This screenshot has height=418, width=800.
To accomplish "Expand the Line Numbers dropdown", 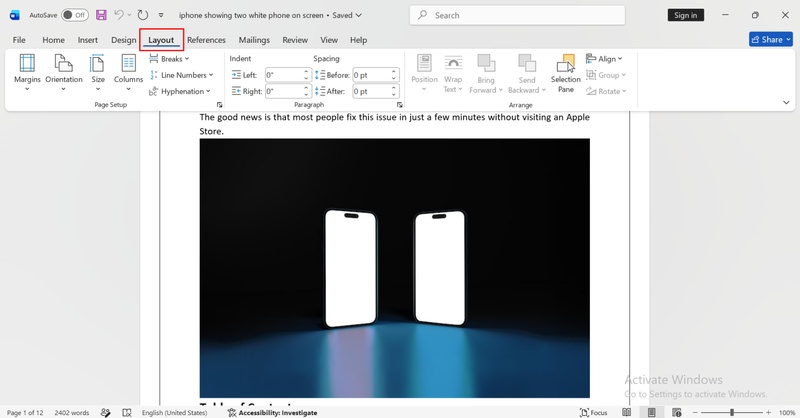I will coord(181,75).
